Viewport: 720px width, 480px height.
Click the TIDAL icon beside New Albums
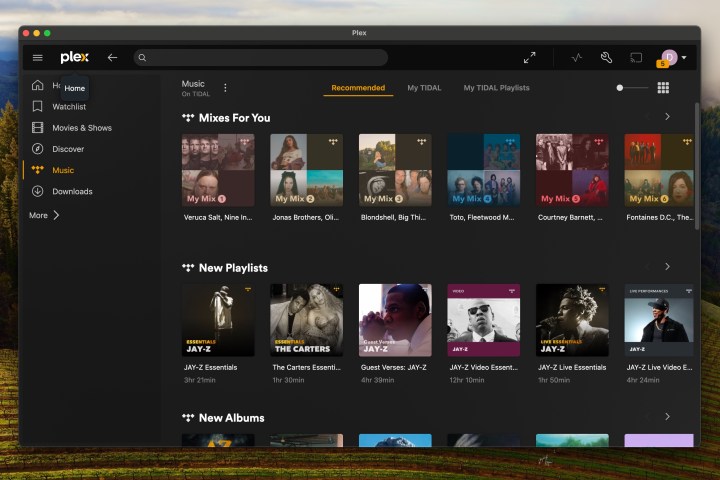coord(188,418)
